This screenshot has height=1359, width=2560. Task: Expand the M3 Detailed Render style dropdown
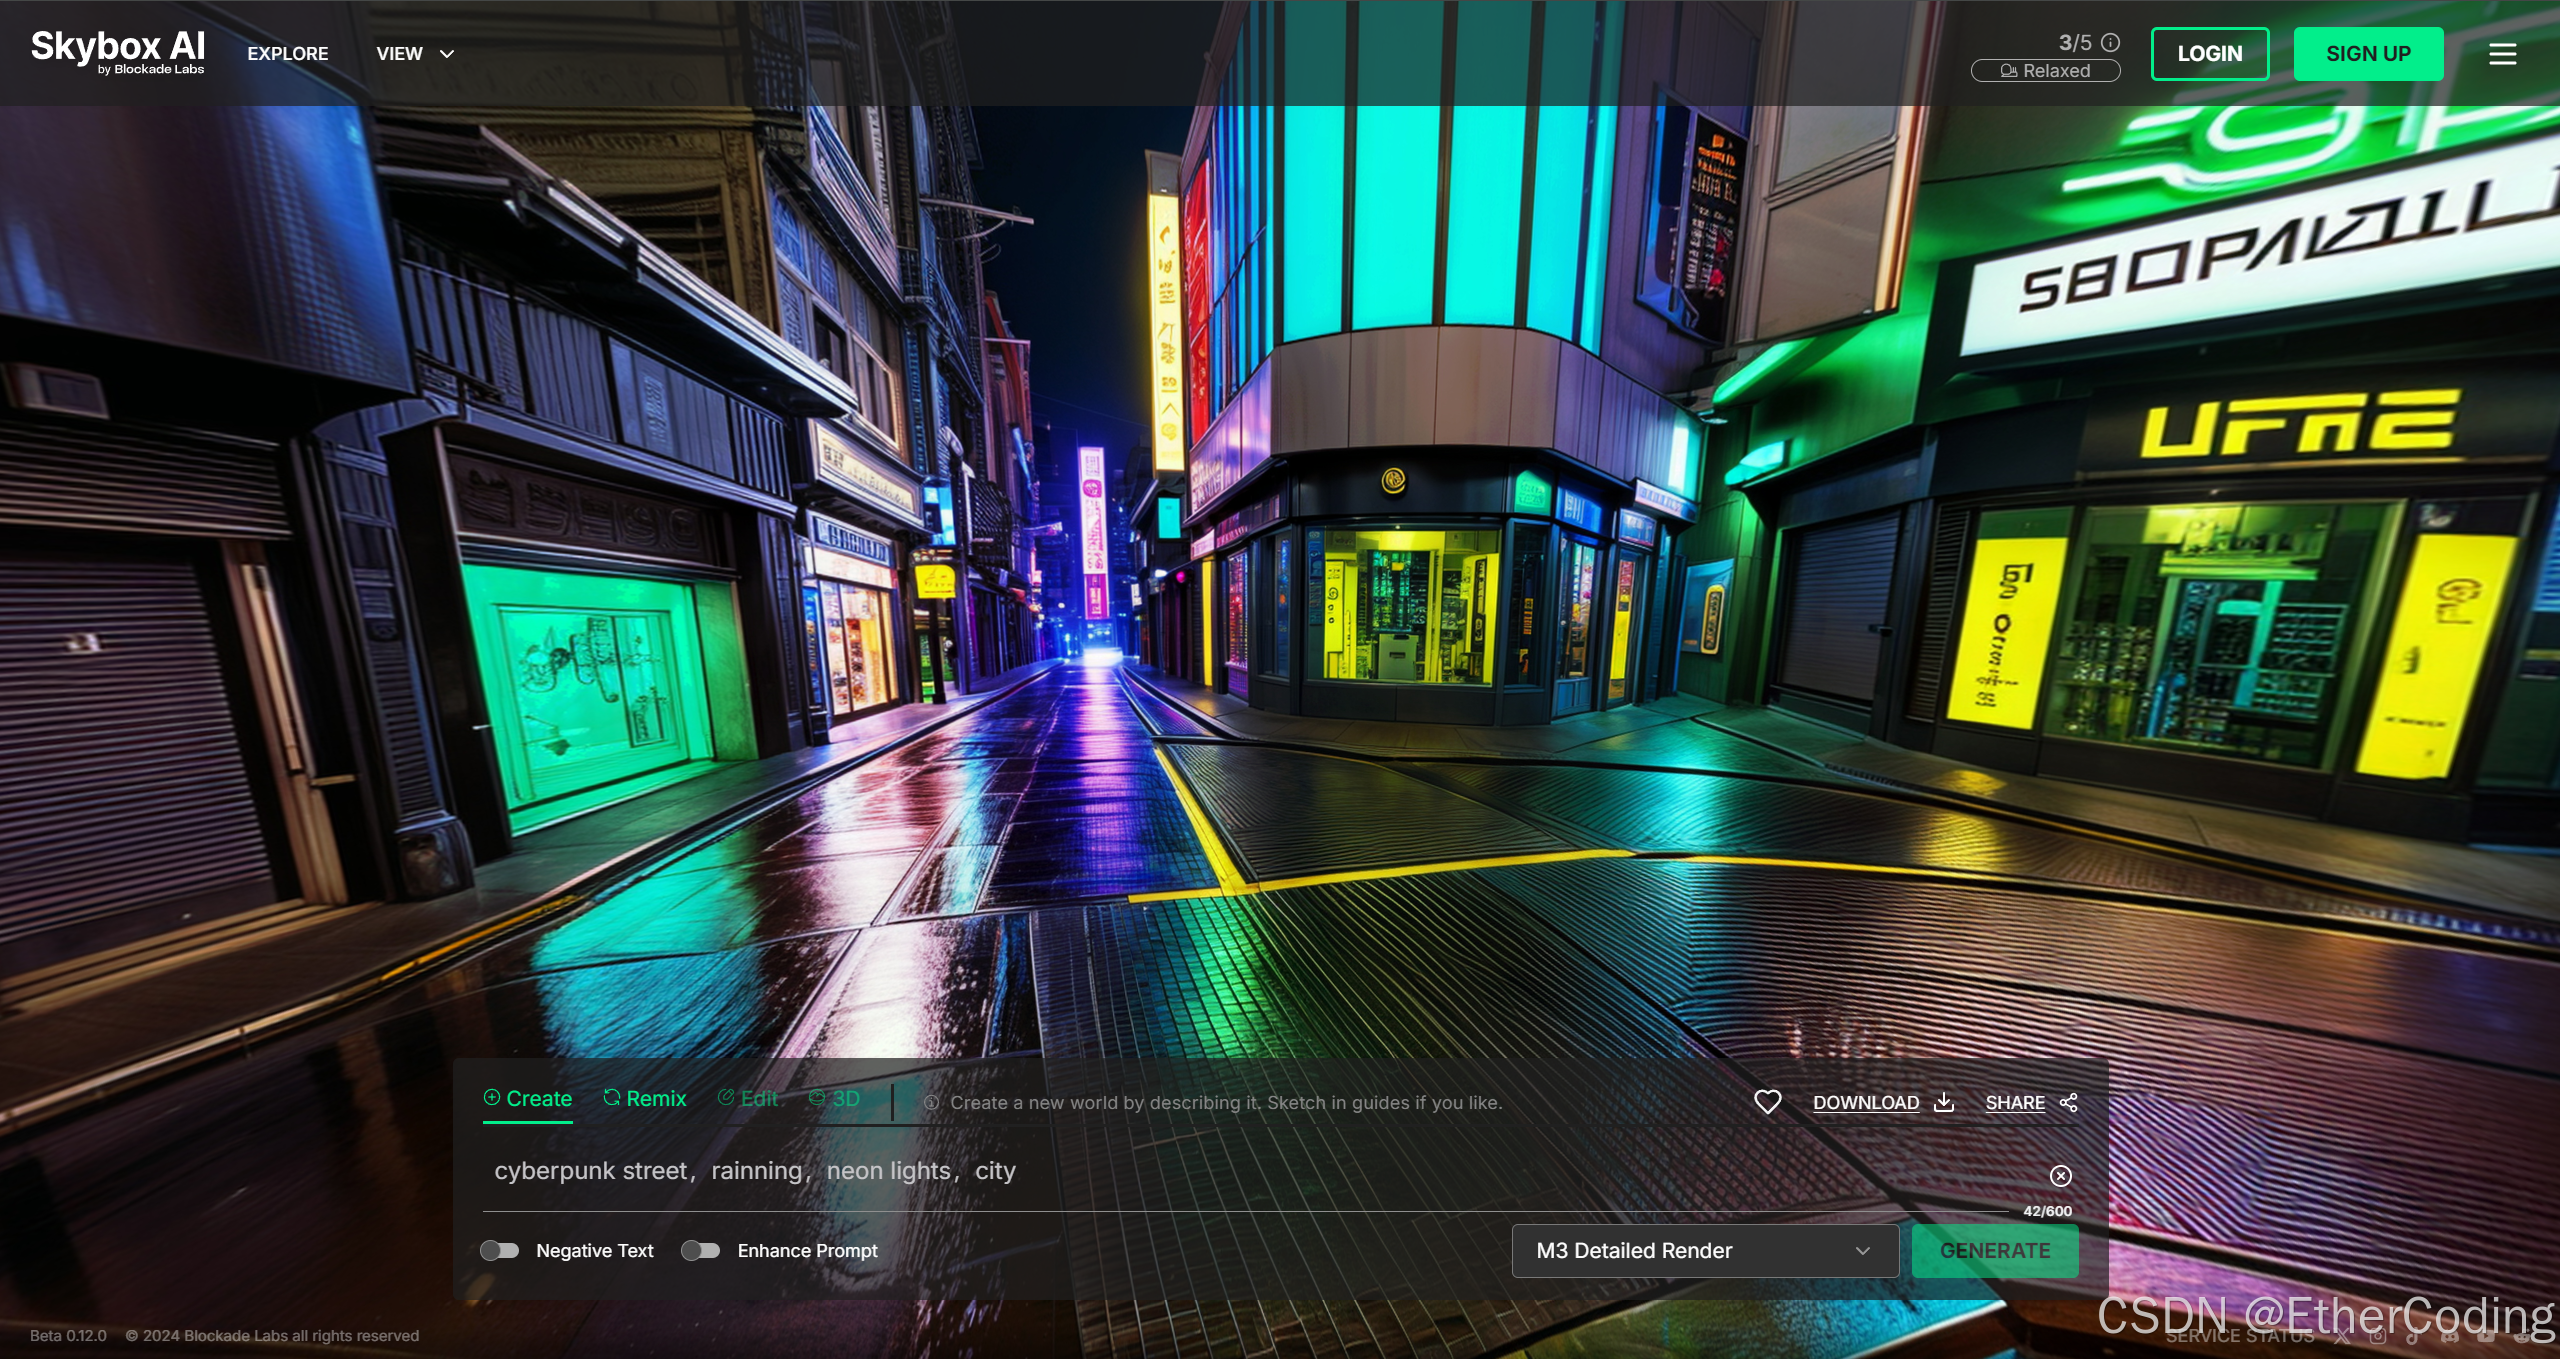1704,1250
